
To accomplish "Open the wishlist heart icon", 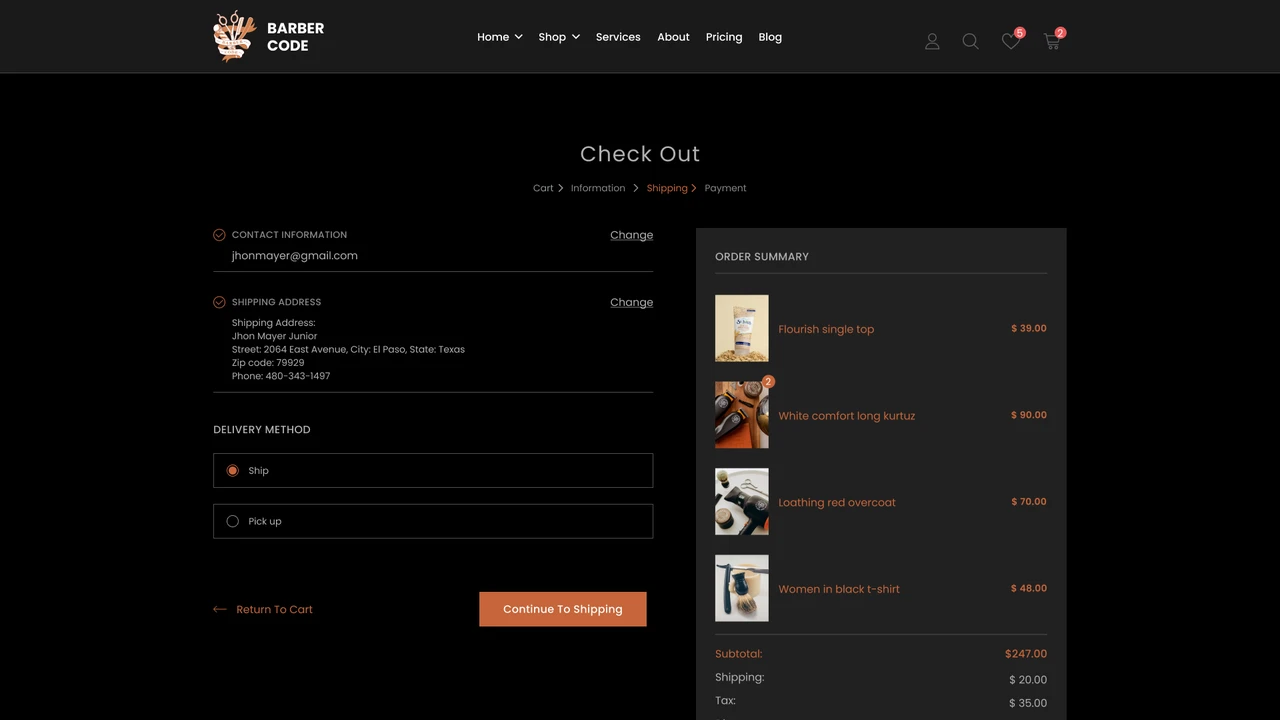I will coord(1011,41).
